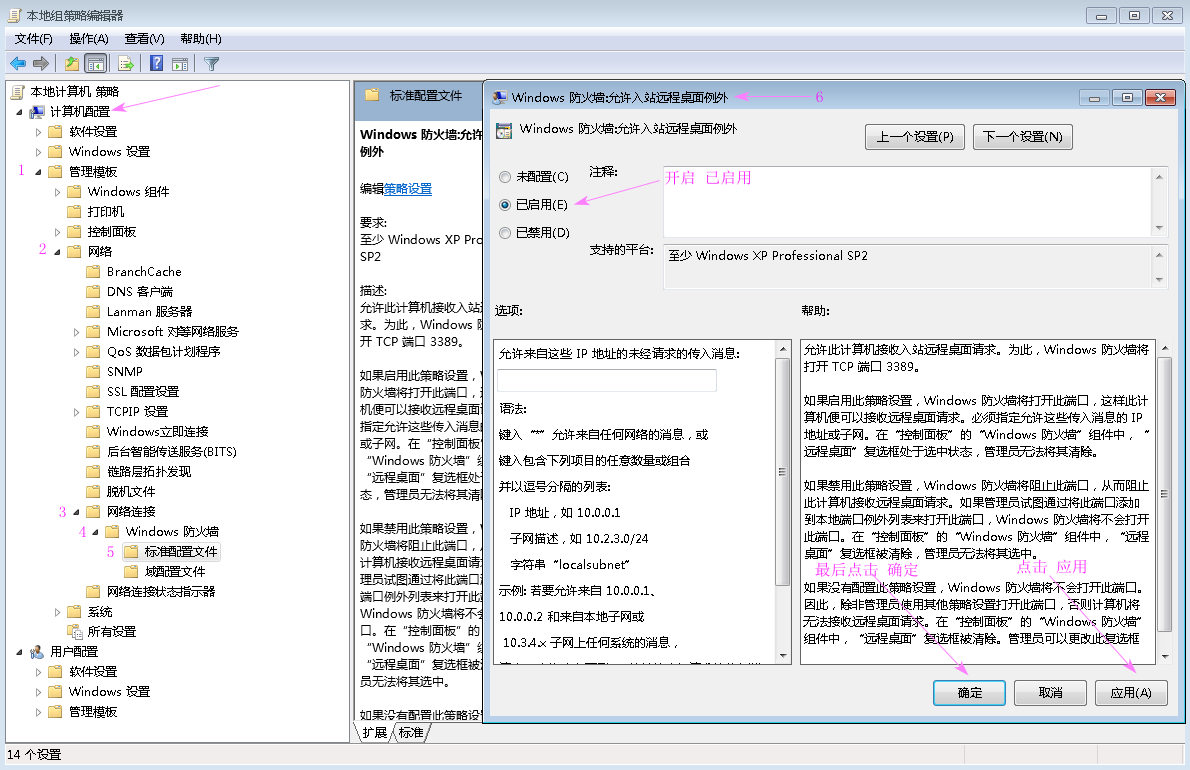Click the Back navigation arrow in the toolbar

(17, 63)
